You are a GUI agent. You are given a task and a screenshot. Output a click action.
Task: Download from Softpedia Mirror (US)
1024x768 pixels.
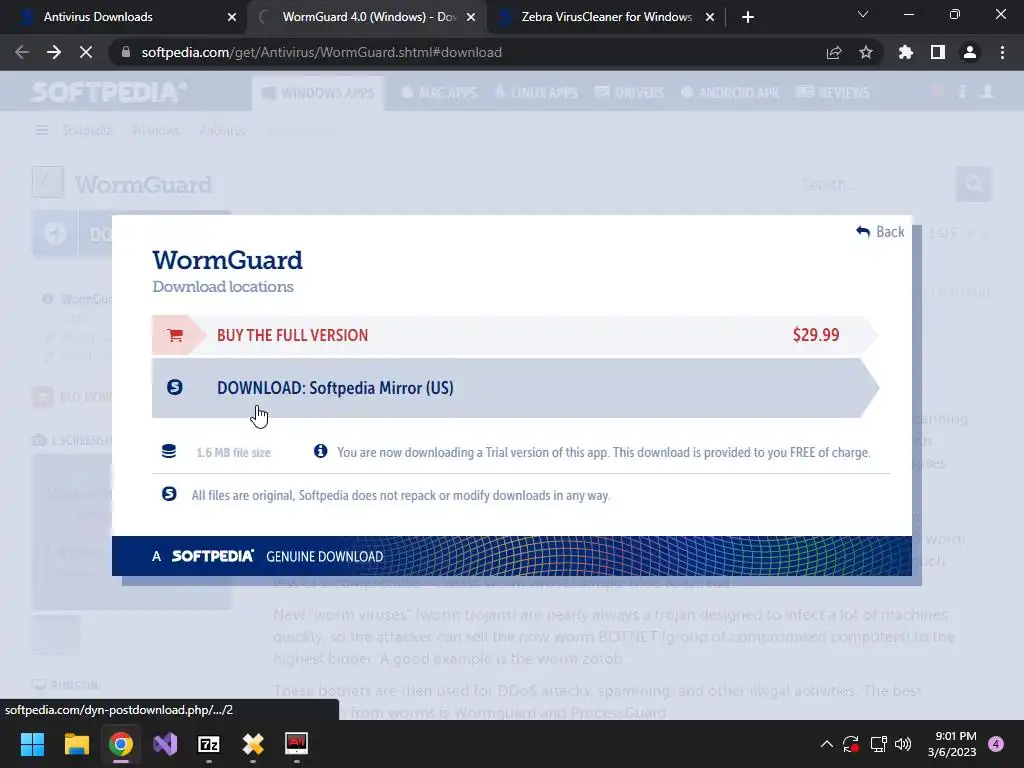click(515, 388)
